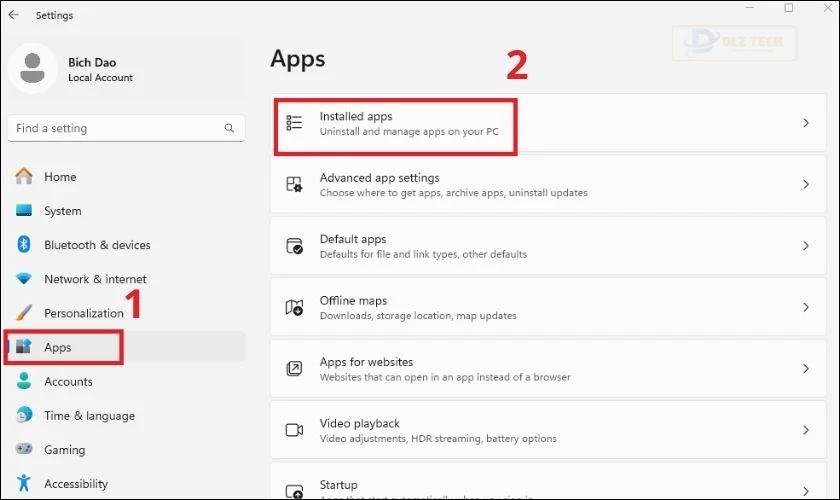Expand Installed apps via its chevron

[x=806, y=123]
